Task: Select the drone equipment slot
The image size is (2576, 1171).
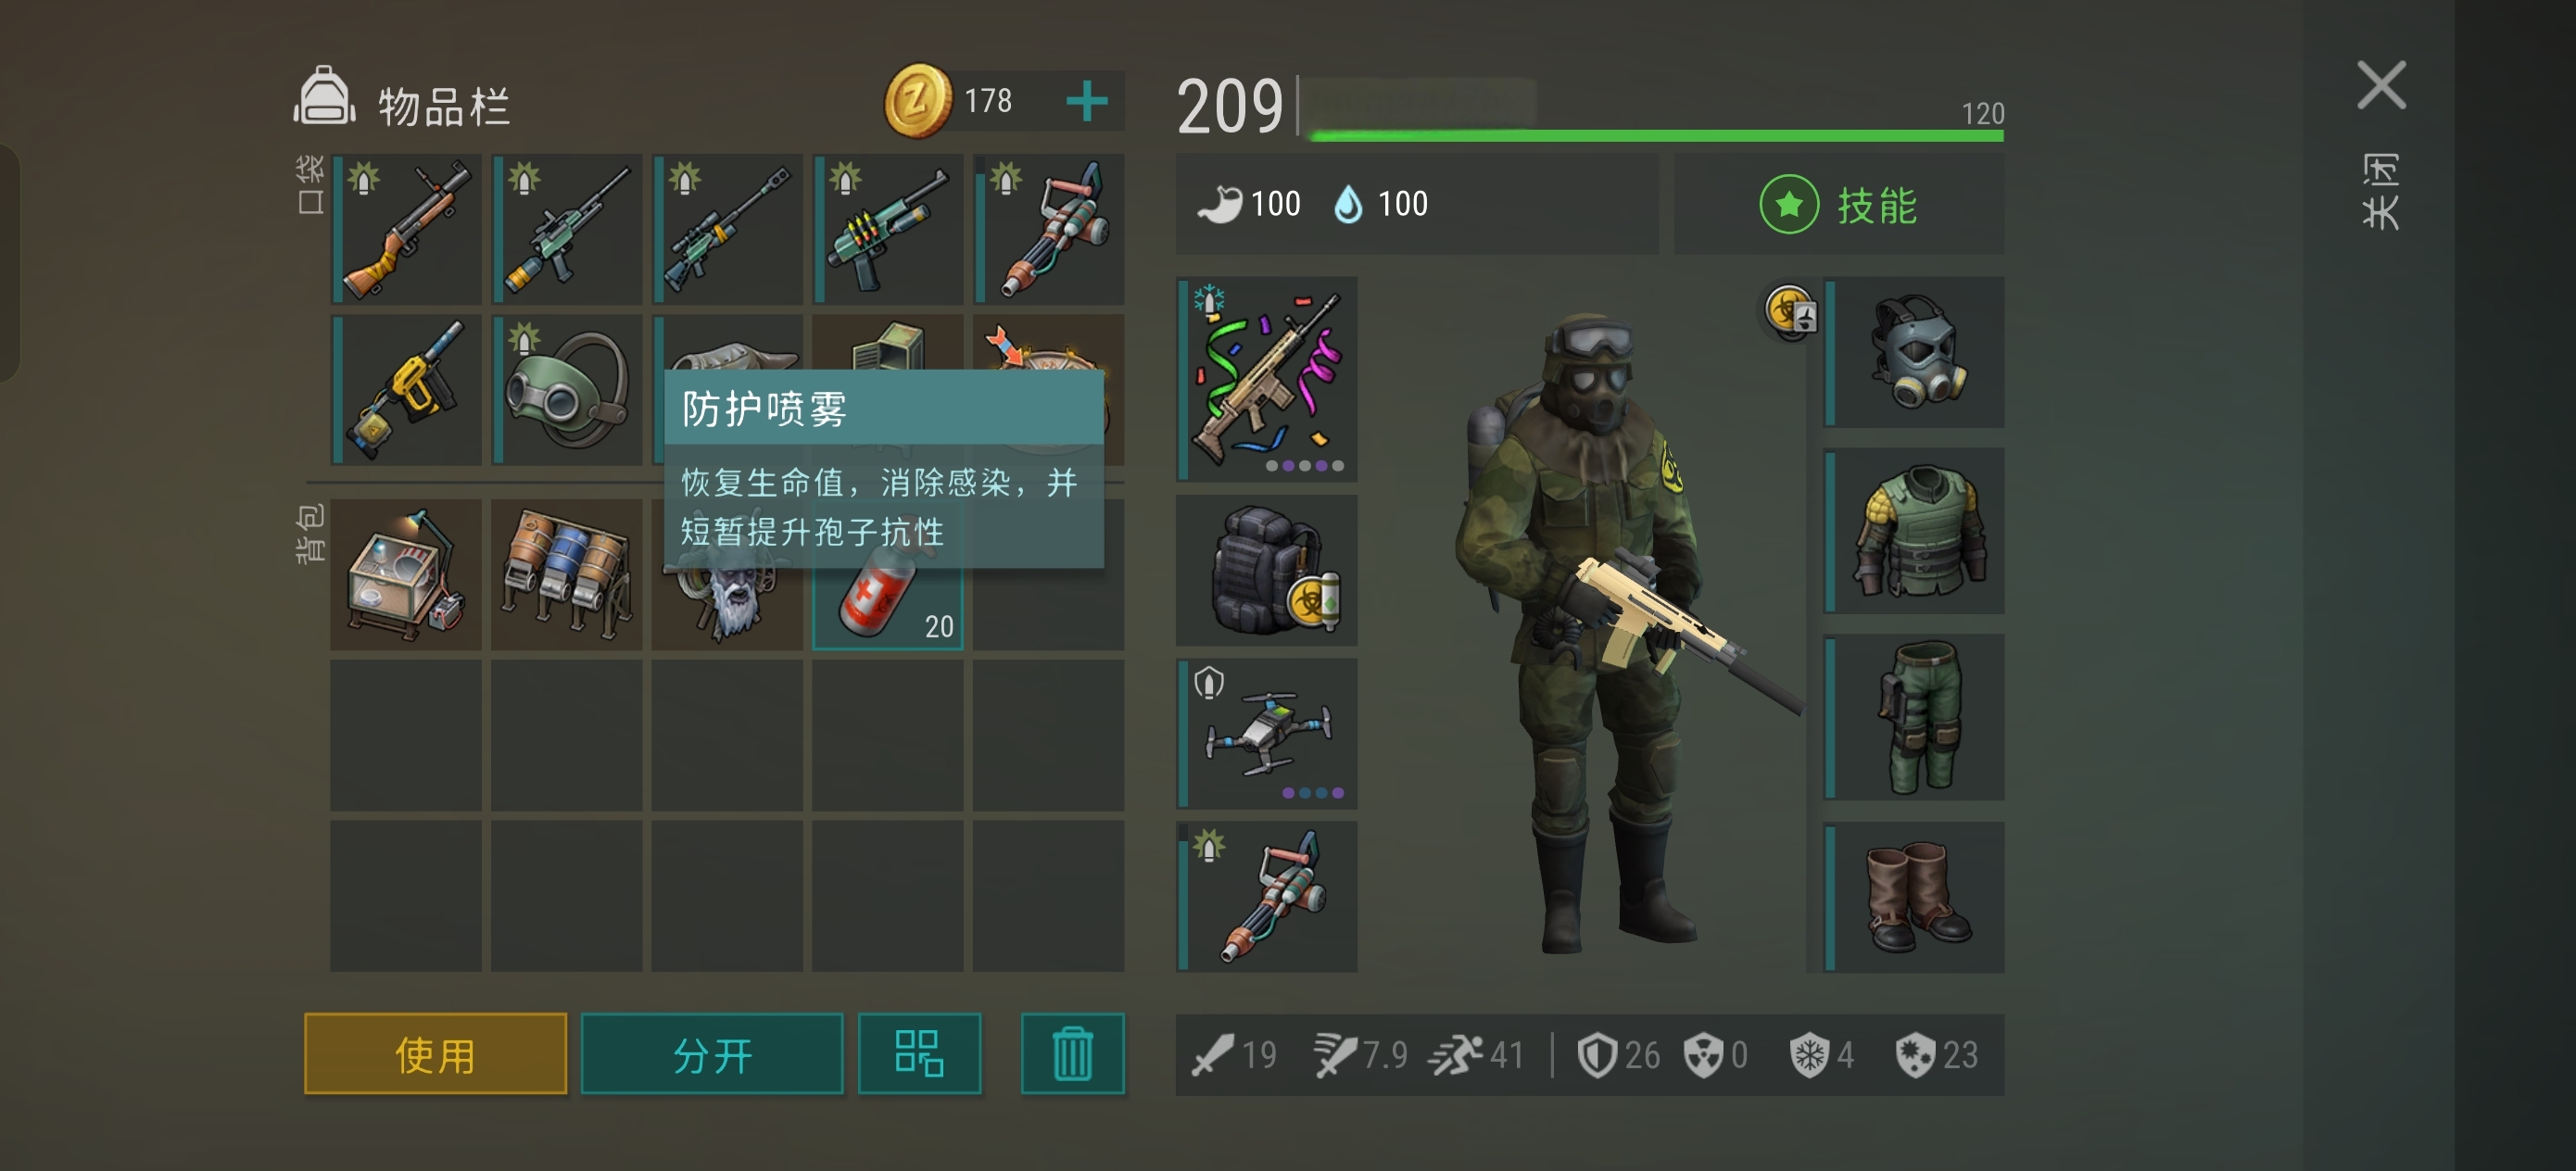Action: [1267, 733]
